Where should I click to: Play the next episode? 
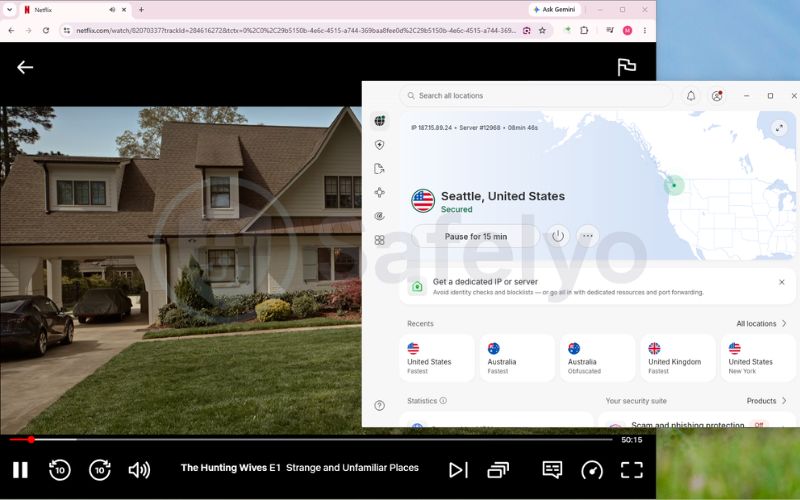(458, 469)
